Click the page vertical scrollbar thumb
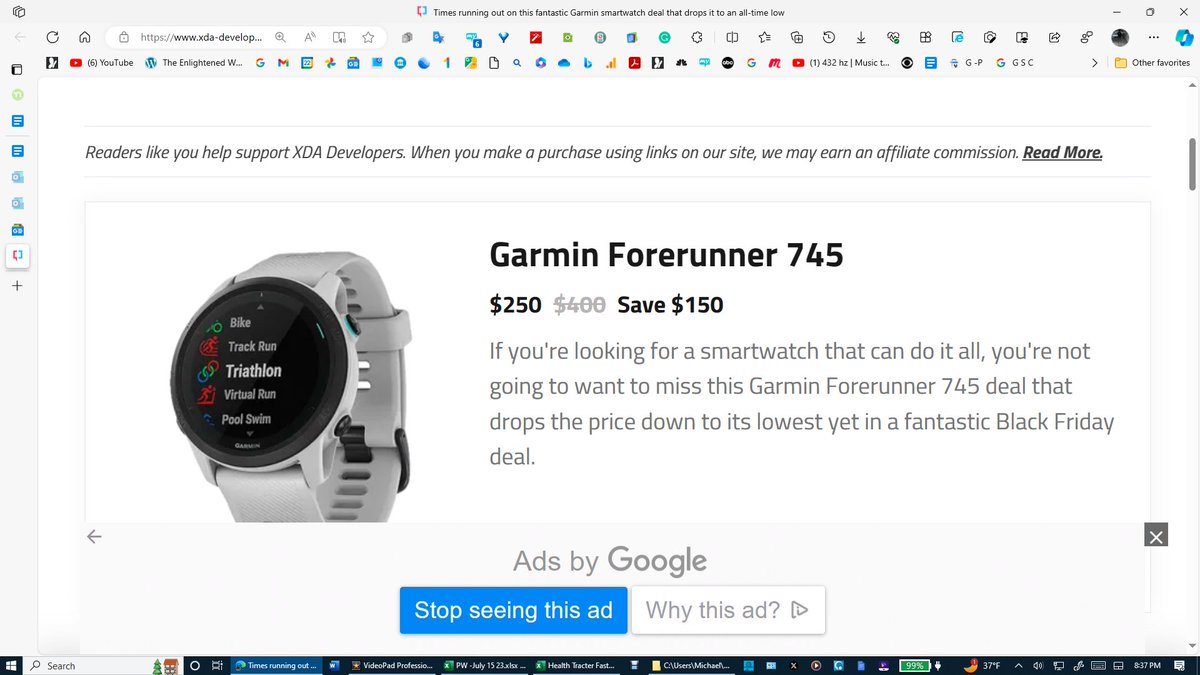Screen dimensions: 1200x675 1192,164
